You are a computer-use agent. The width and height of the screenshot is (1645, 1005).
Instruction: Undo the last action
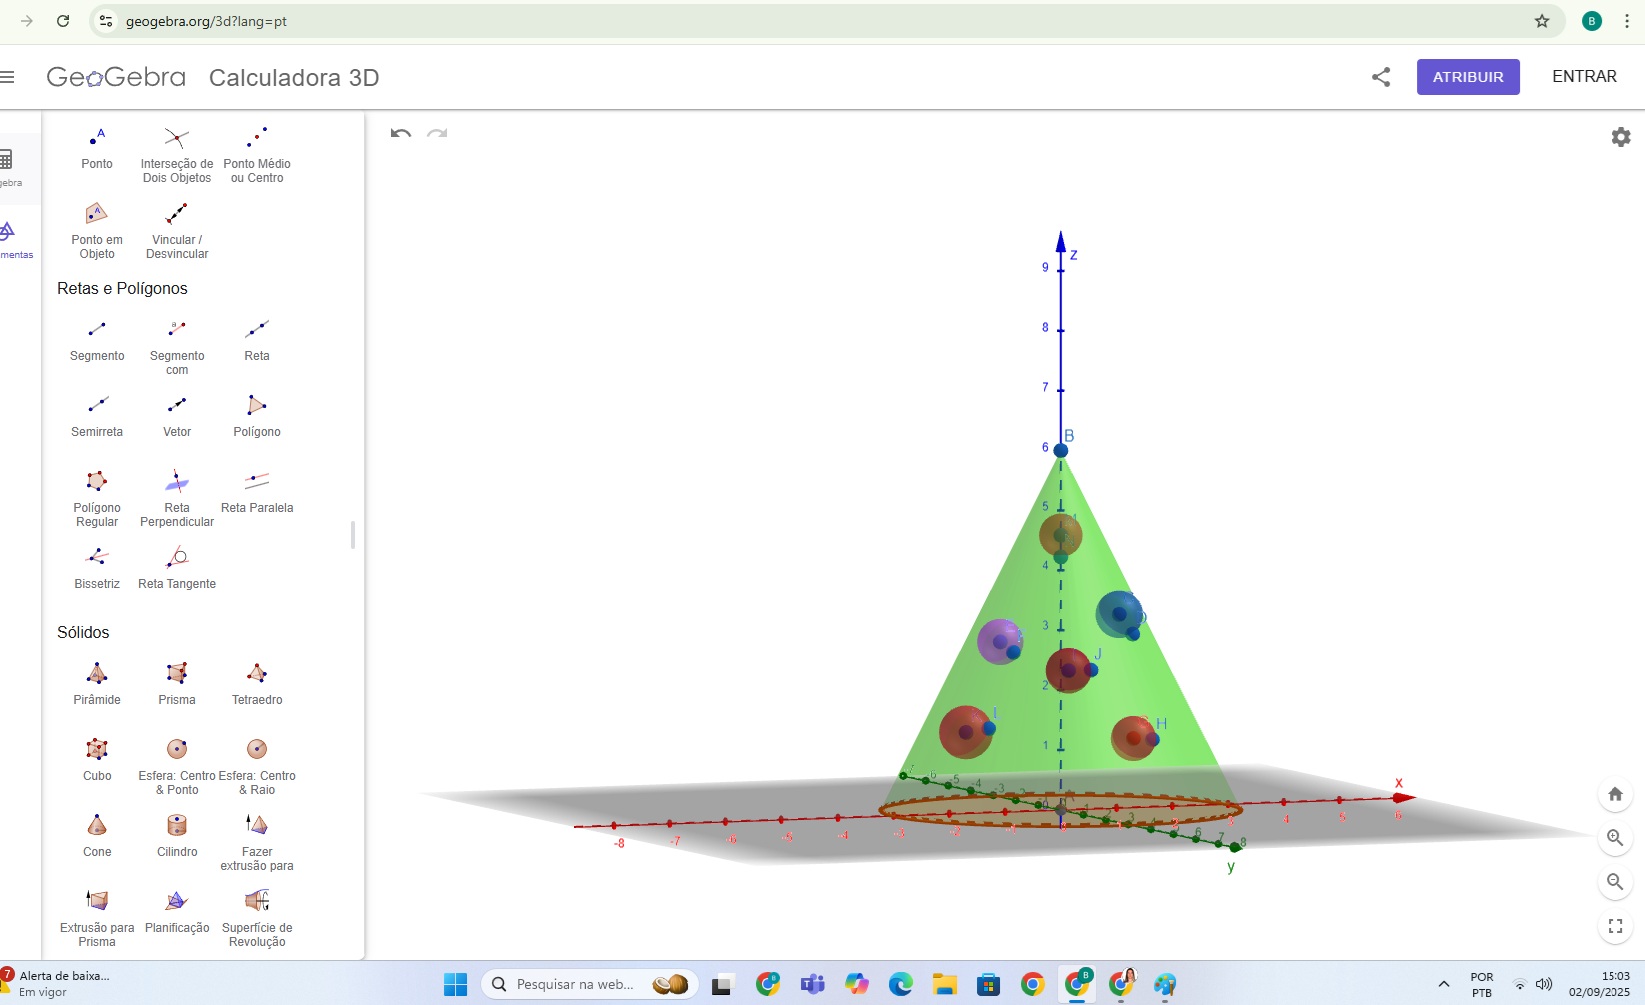point(400,134)
